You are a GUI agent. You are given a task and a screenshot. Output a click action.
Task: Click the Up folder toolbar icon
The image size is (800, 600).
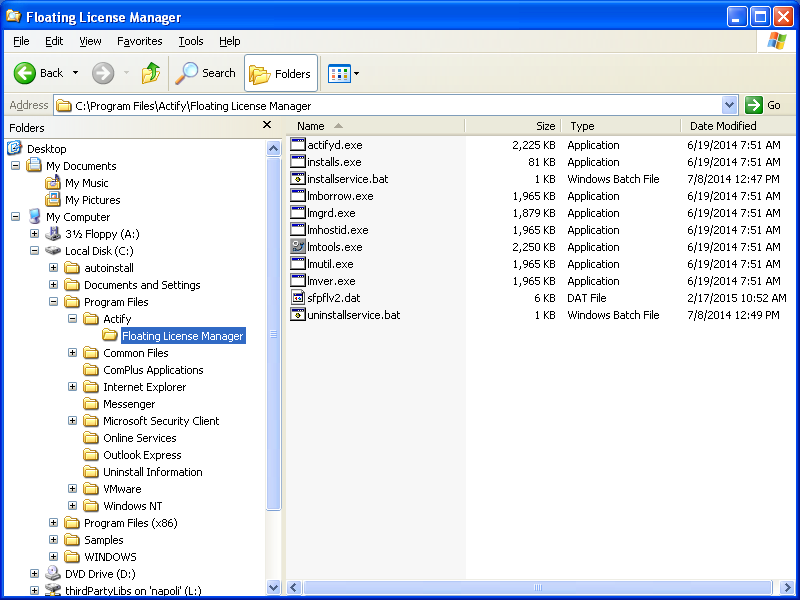[151, 73]
